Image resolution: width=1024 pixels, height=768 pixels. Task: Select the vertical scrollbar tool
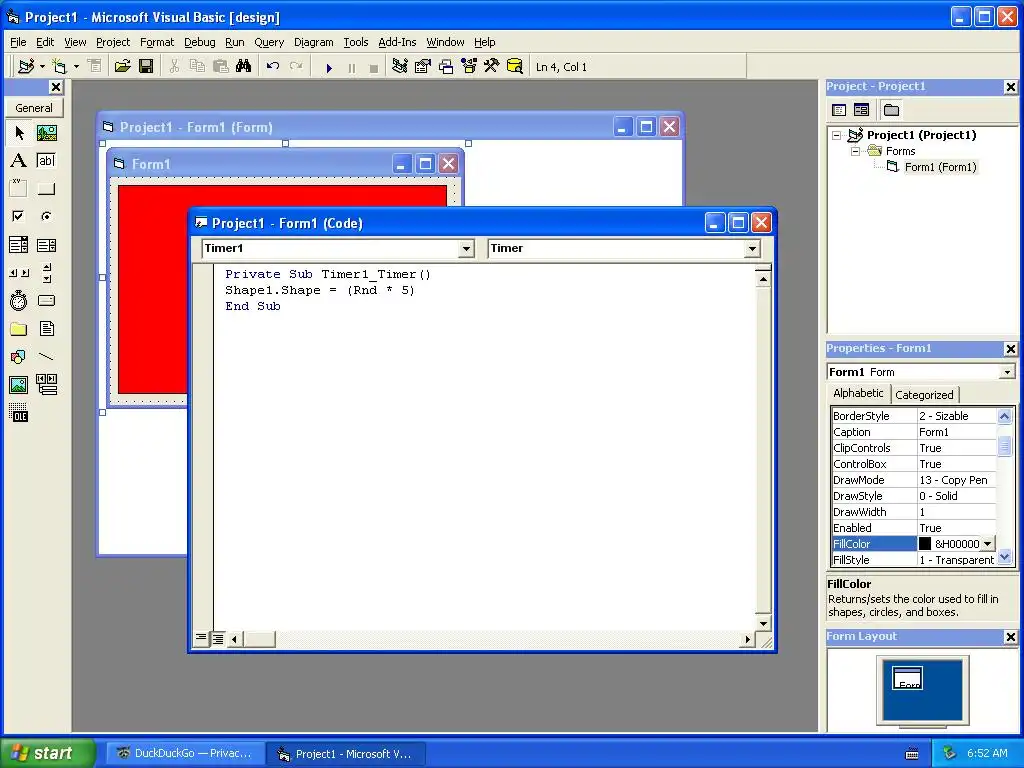tap(46, 273)
